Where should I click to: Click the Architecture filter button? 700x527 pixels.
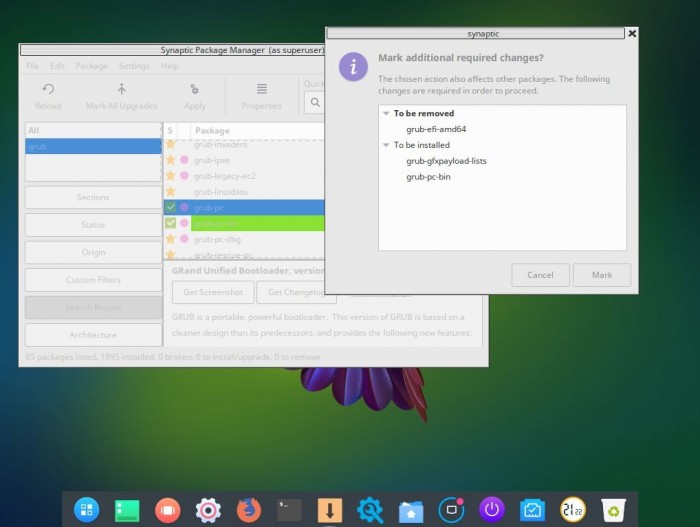pyautogui.click(x=93, y=335)
